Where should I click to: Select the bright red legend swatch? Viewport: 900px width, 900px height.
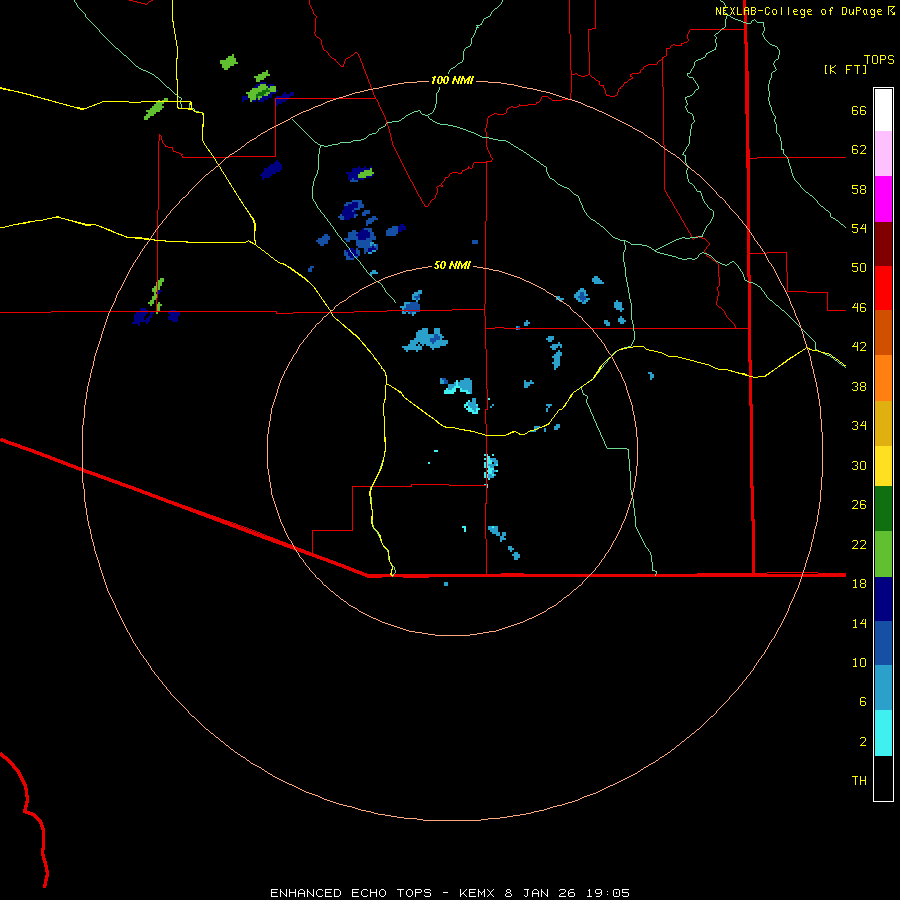[883, 289]
